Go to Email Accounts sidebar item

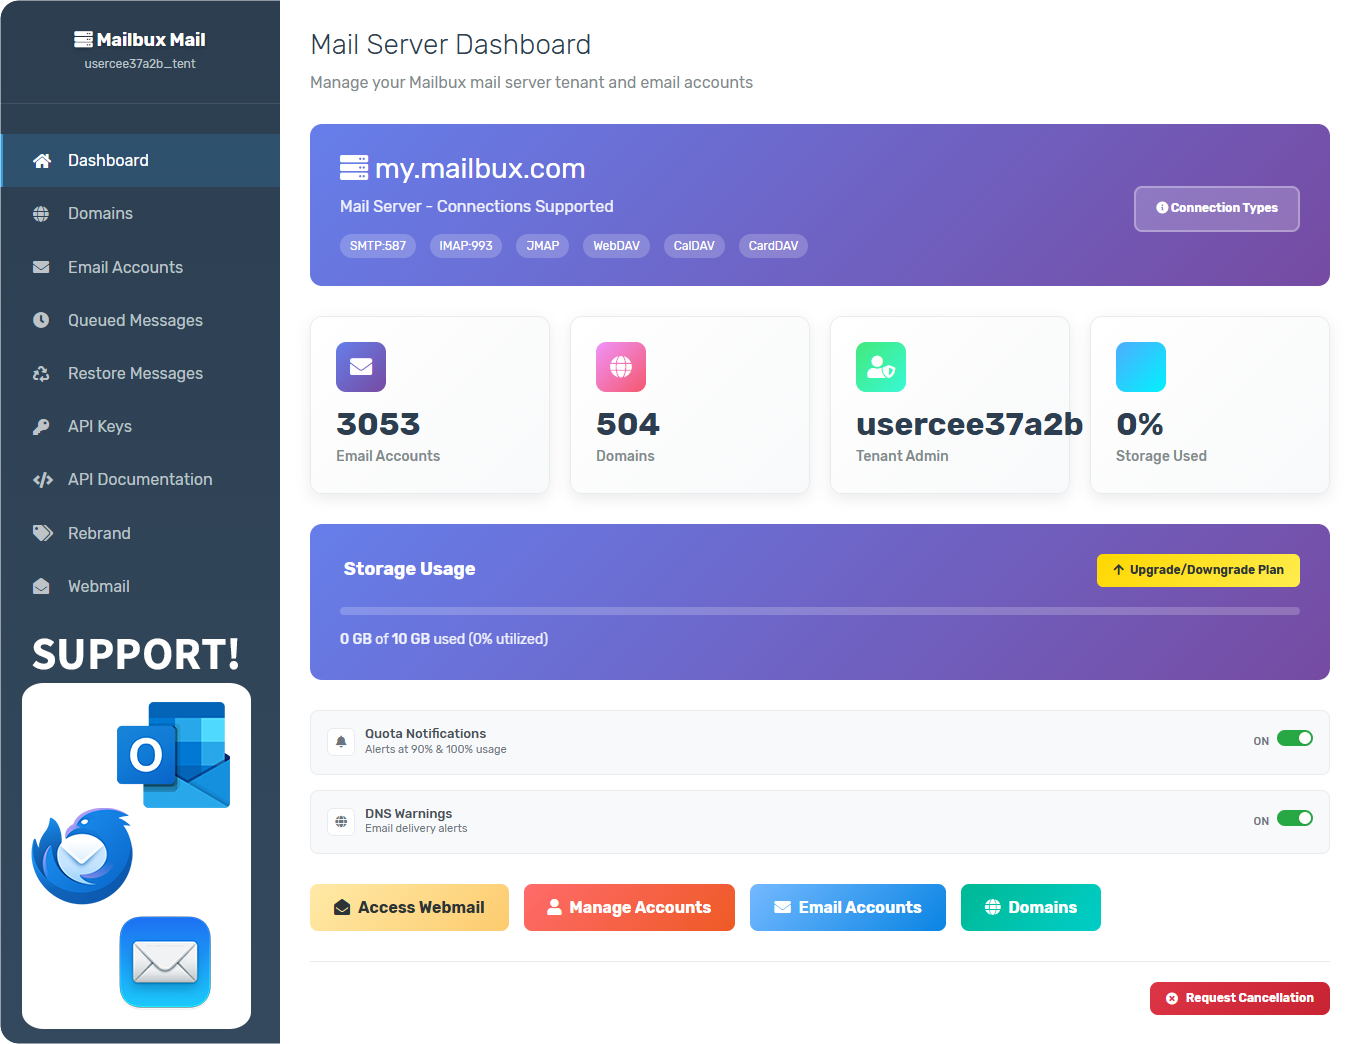click(x=141, y=267)
